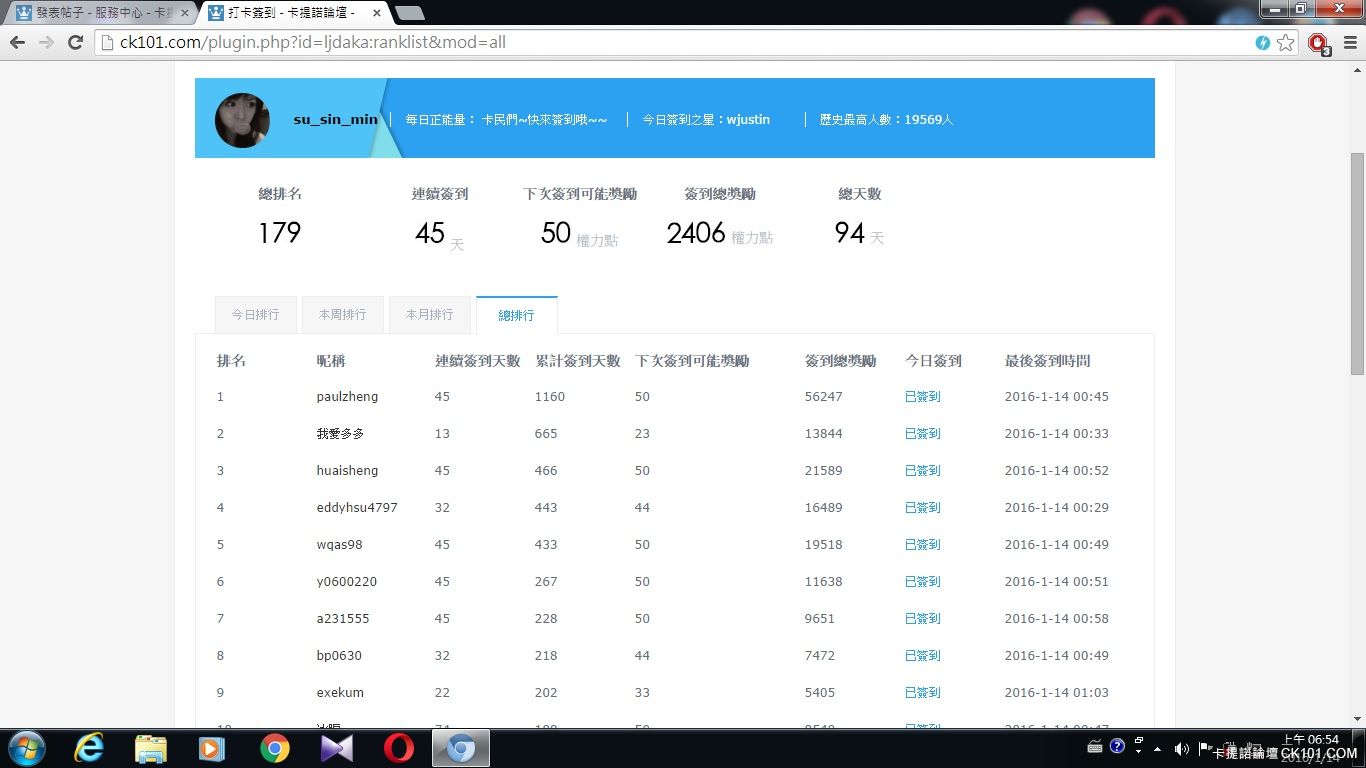1366x768 pixels.
Task: Click the total reward value 56247
Action: pyautogui.click(x=823, y=397)
